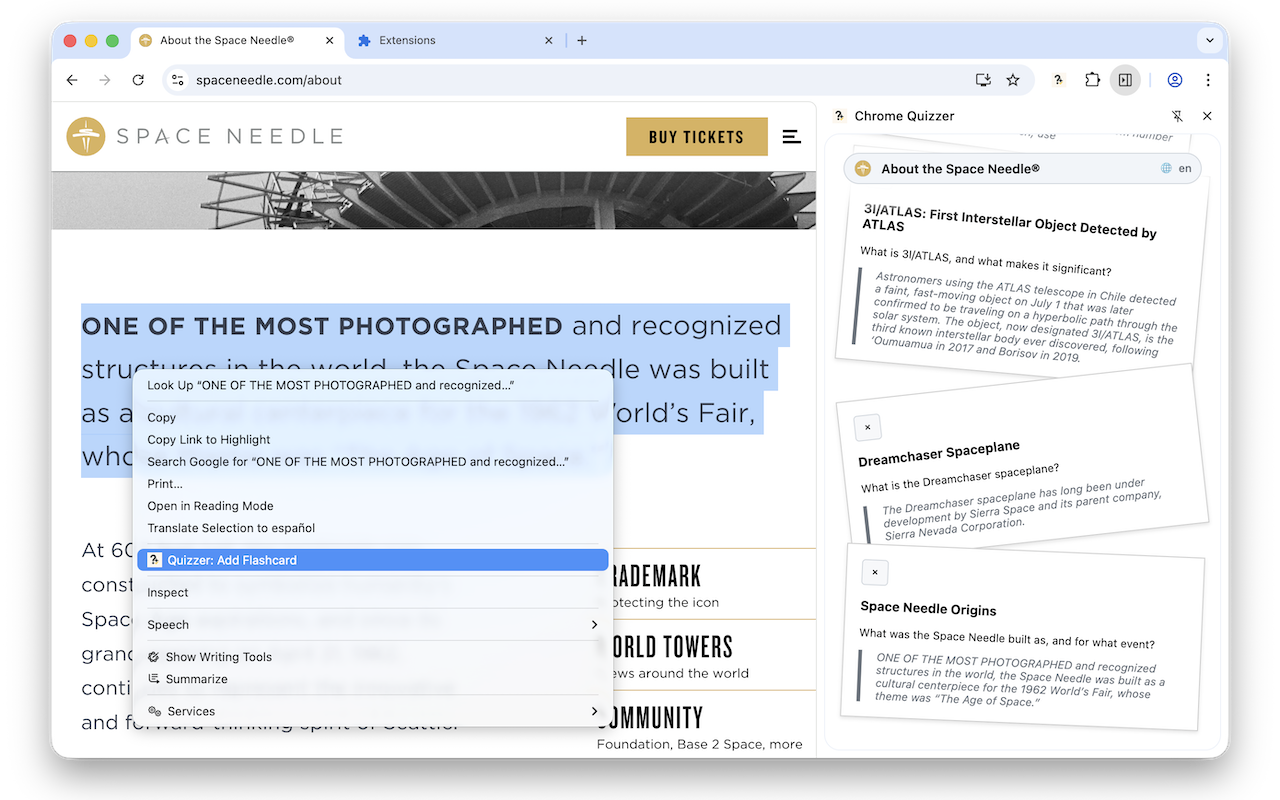Reload the page with the refresh icon

click(138, 80)
